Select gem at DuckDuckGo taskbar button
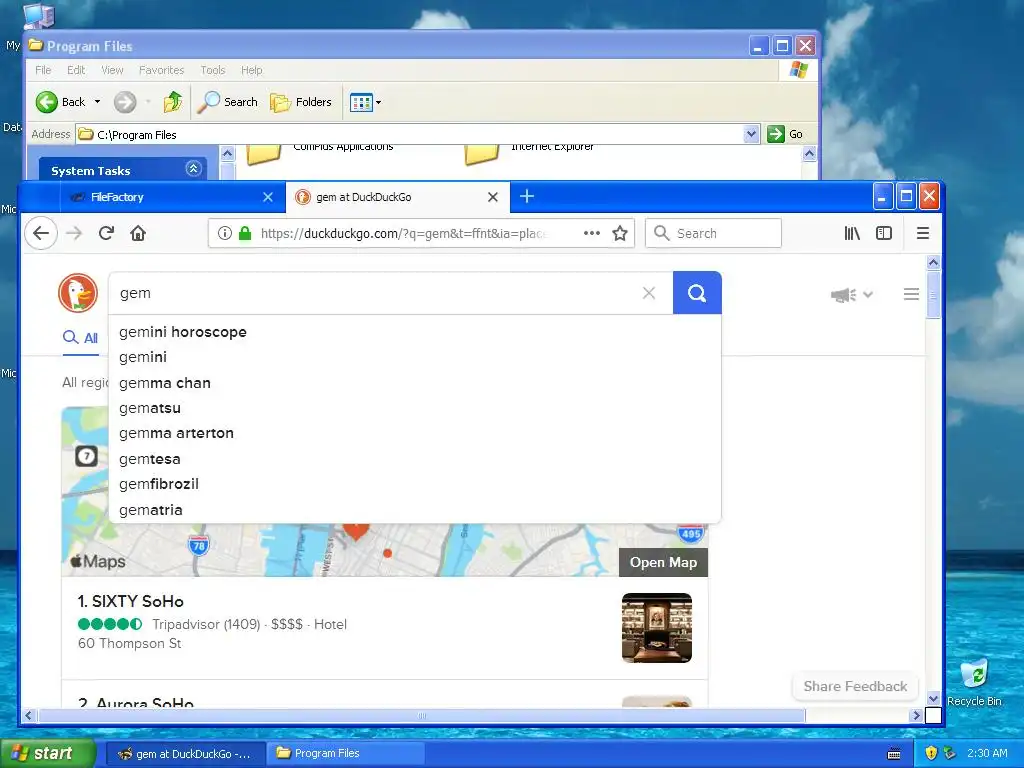1024x768 pixels. pos(186,753)
